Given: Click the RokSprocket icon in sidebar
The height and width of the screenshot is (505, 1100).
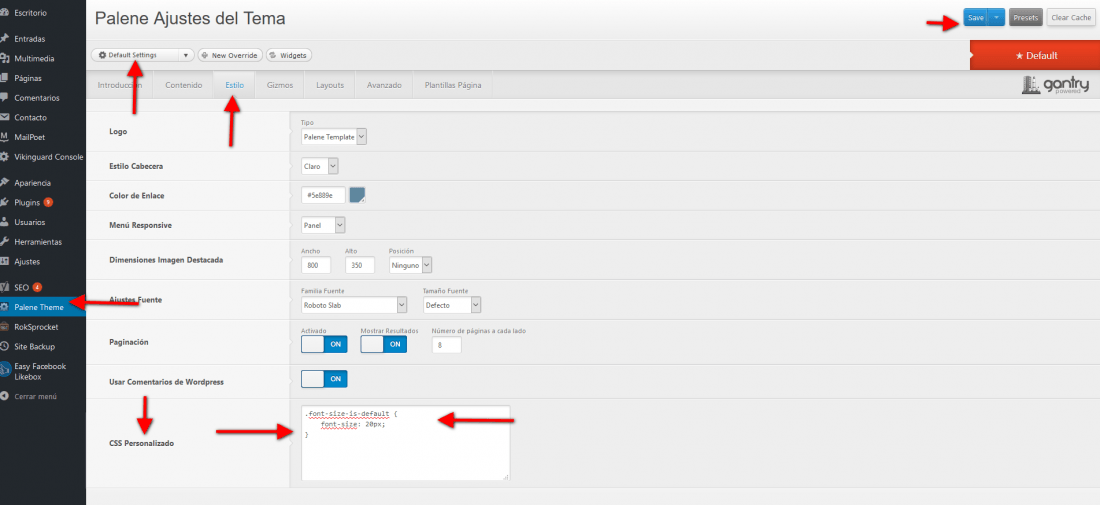Looking at the screenshot, I should (5, 326).
